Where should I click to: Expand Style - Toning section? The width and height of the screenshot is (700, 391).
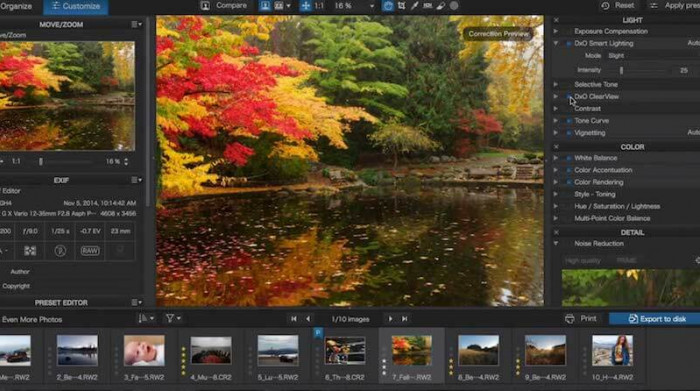(556, 194)
